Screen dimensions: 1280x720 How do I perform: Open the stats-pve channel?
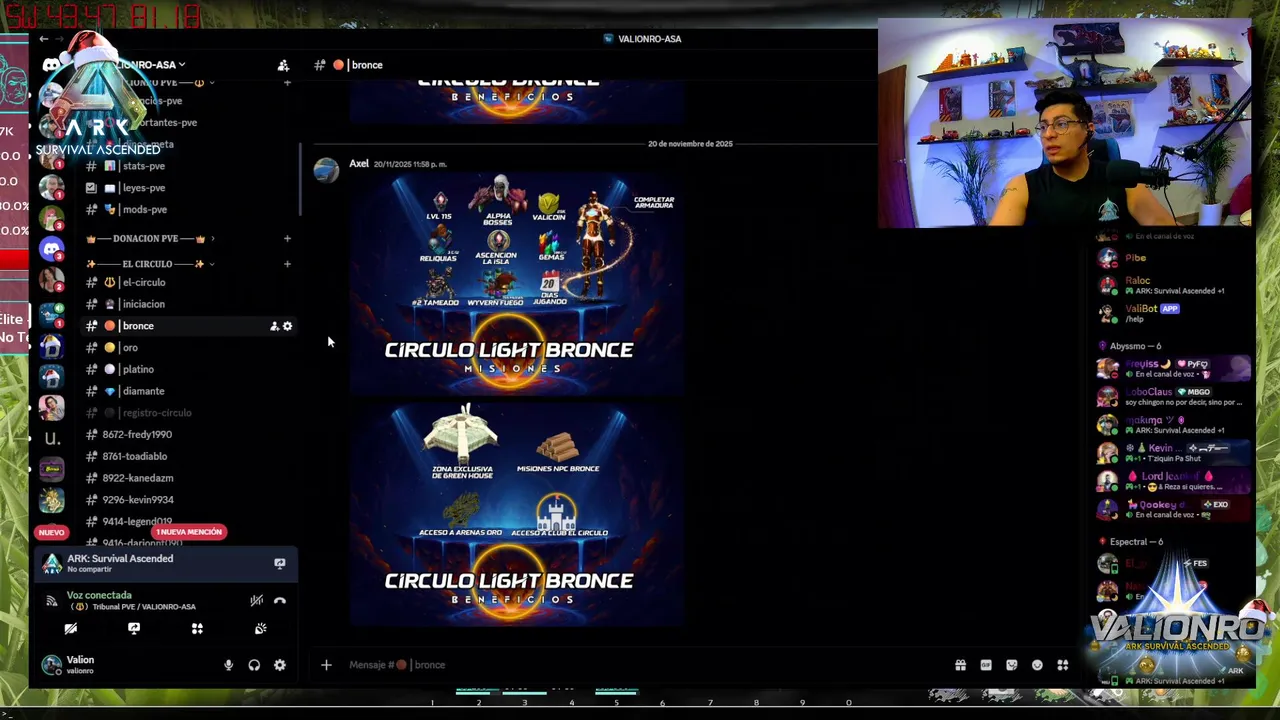143,166
